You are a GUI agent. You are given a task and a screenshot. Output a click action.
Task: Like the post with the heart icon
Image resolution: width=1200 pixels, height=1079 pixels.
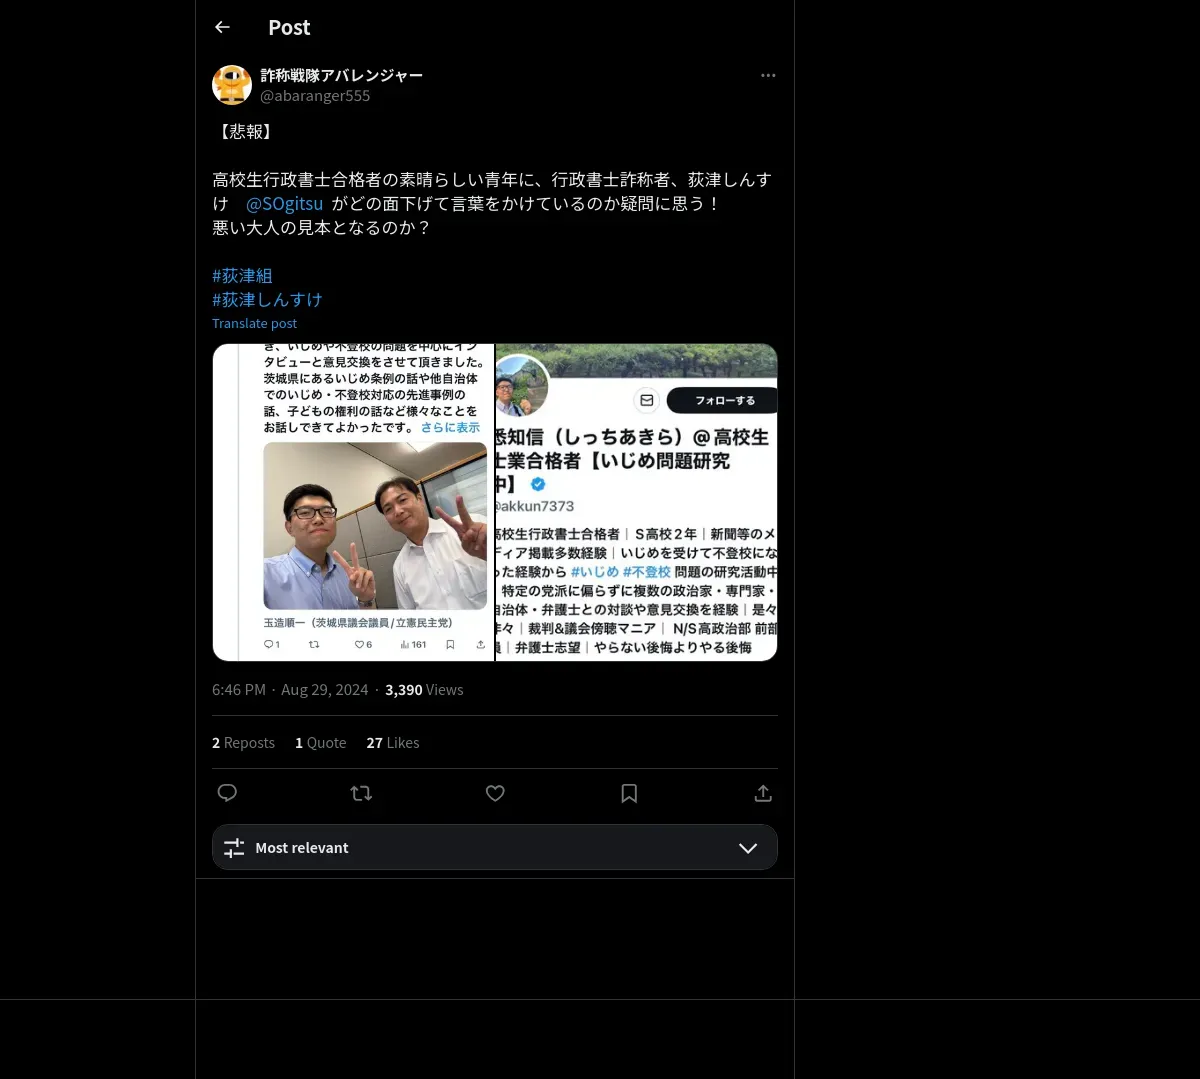pyautogui.click(x=495, y=793)
